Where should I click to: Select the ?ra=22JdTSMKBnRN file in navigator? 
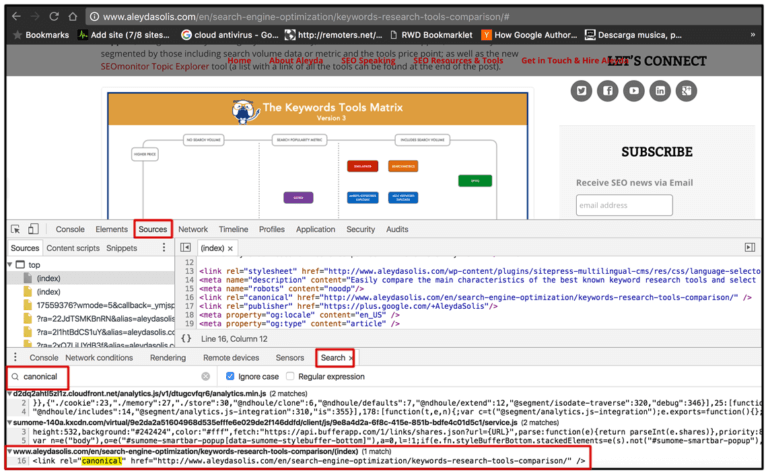tap(99, 318)
